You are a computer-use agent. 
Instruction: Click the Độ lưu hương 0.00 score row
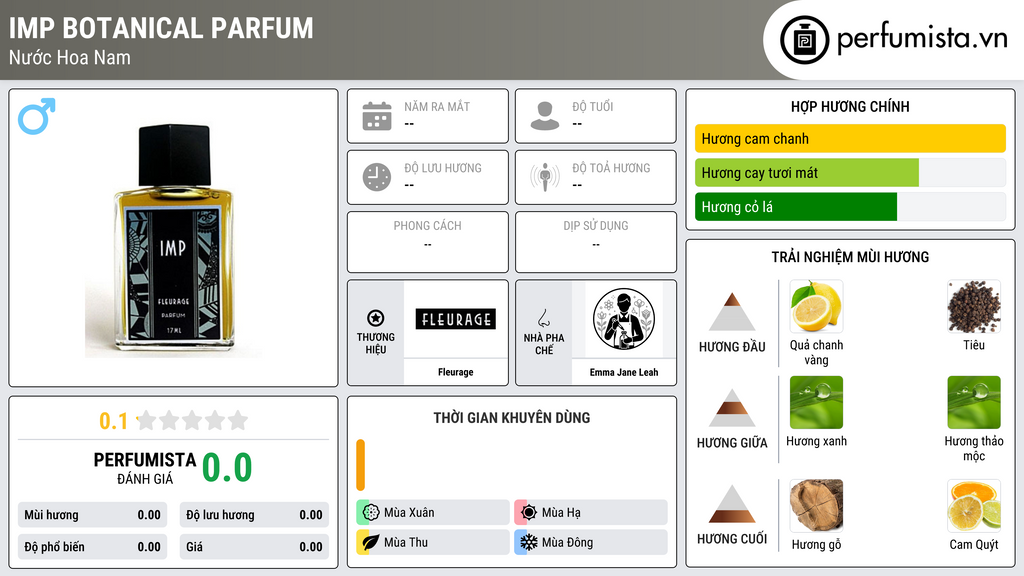(254, 515)
